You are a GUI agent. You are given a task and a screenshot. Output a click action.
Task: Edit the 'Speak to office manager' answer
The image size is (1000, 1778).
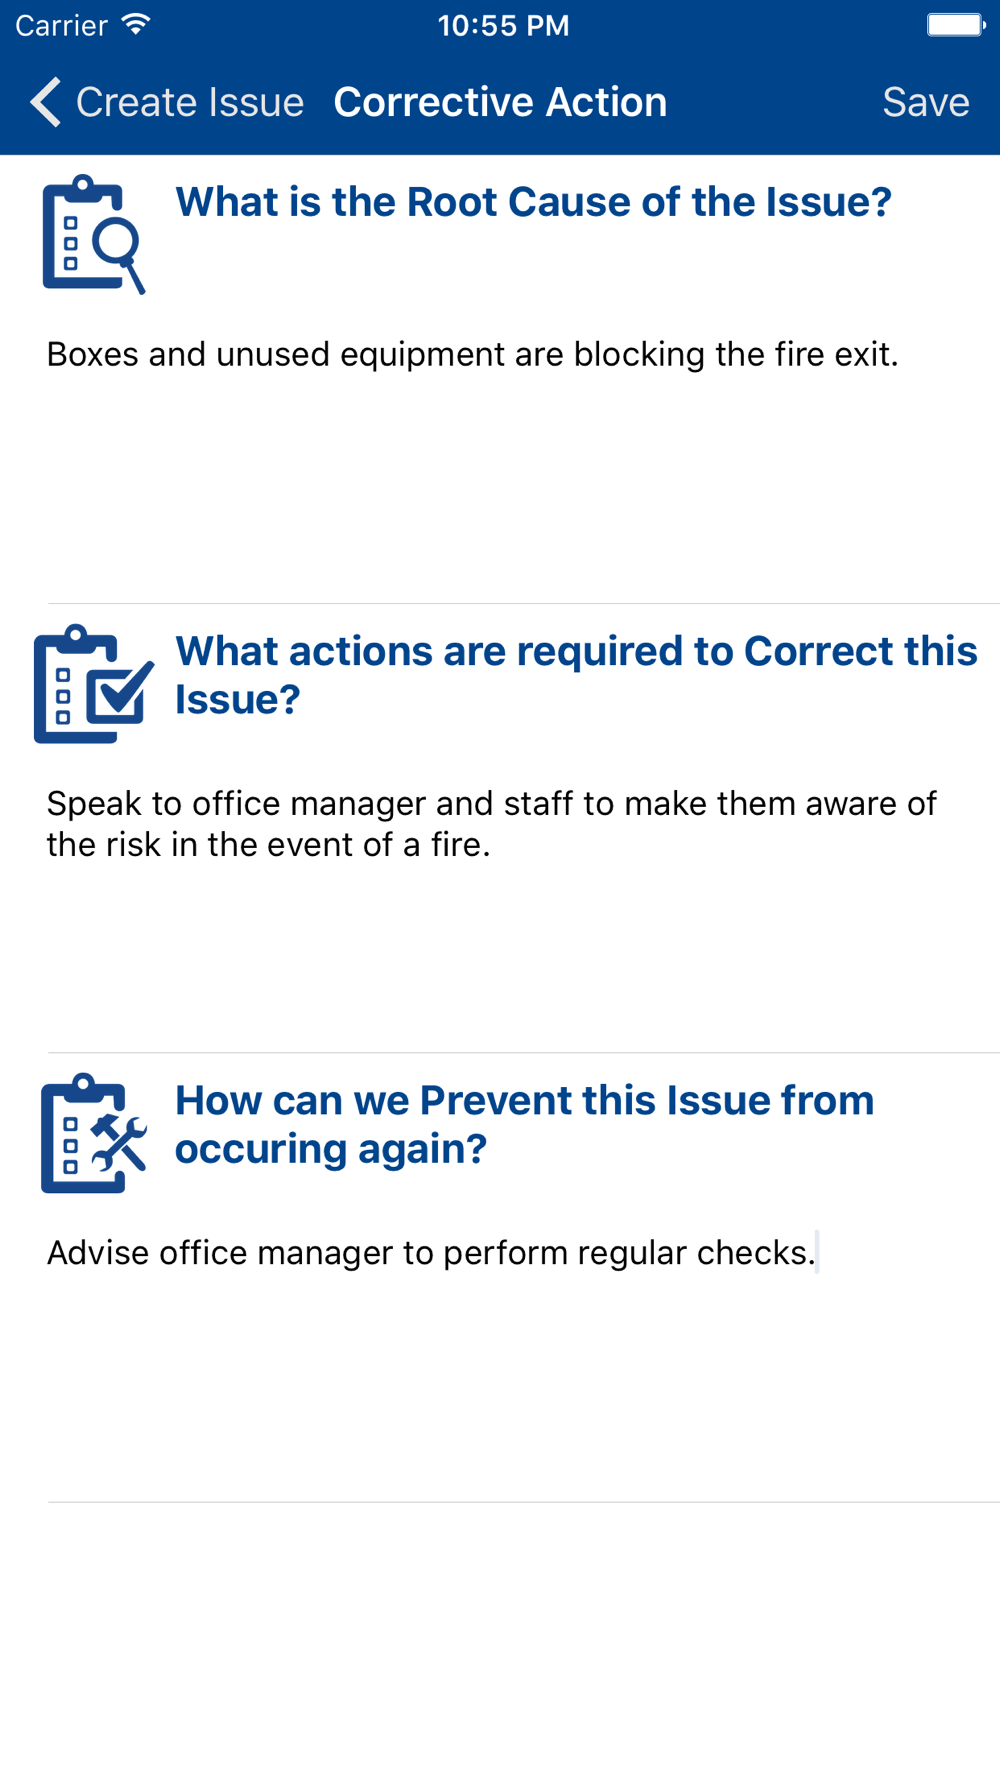click(x=491, y=823)
